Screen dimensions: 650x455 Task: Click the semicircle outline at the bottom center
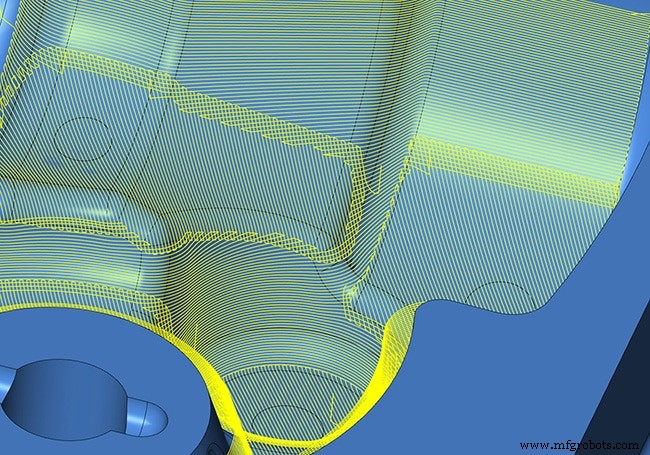pyautogui.click(x=283, y=417)
